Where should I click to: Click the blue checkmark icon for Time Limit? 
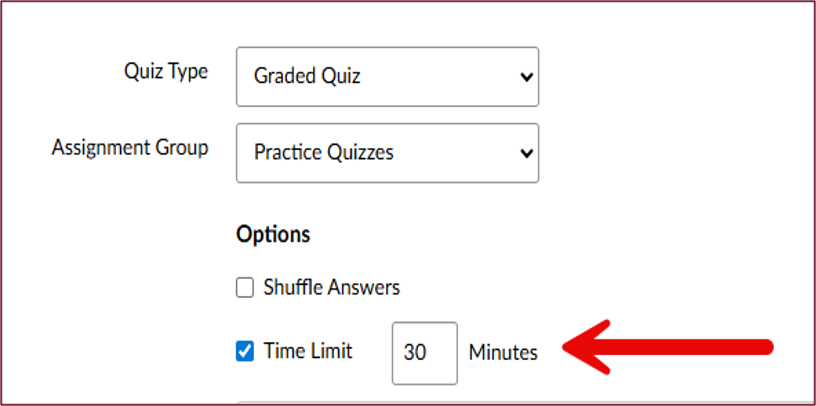[245, 352]
